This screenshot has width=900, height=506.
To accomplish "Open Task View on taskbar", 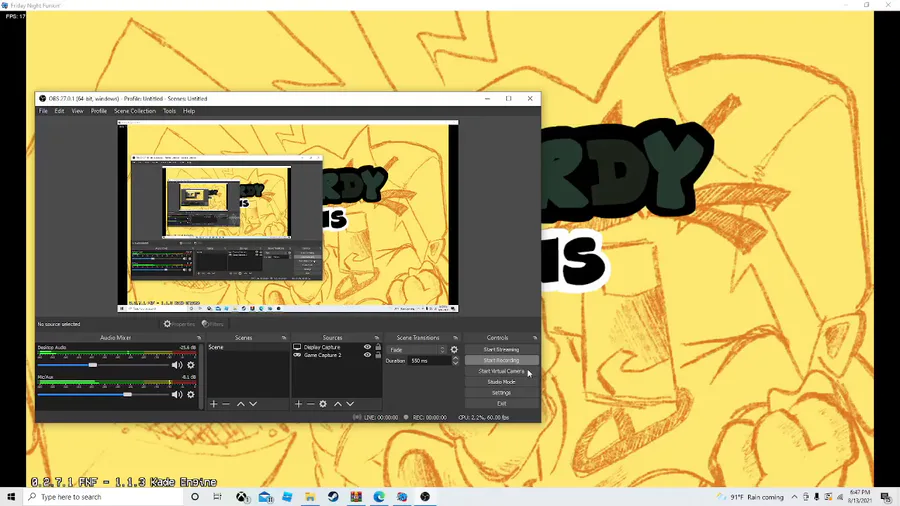I will [217, 497].
